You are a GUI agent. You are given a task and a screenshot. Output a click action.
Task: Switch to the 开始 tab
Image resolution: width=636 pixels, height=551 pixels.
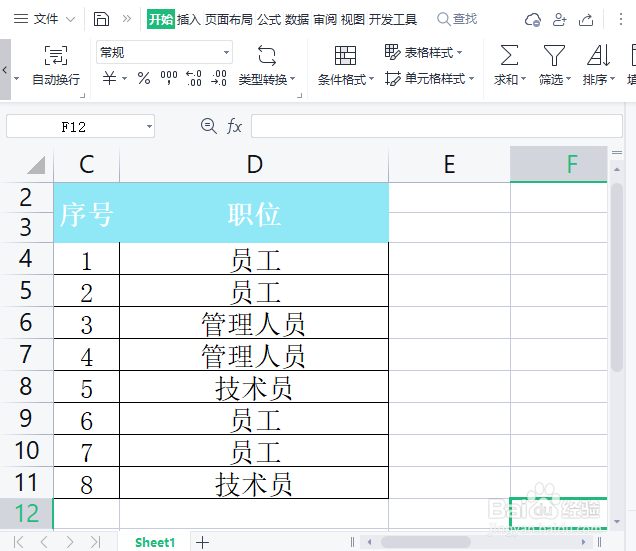coord(161,19)
